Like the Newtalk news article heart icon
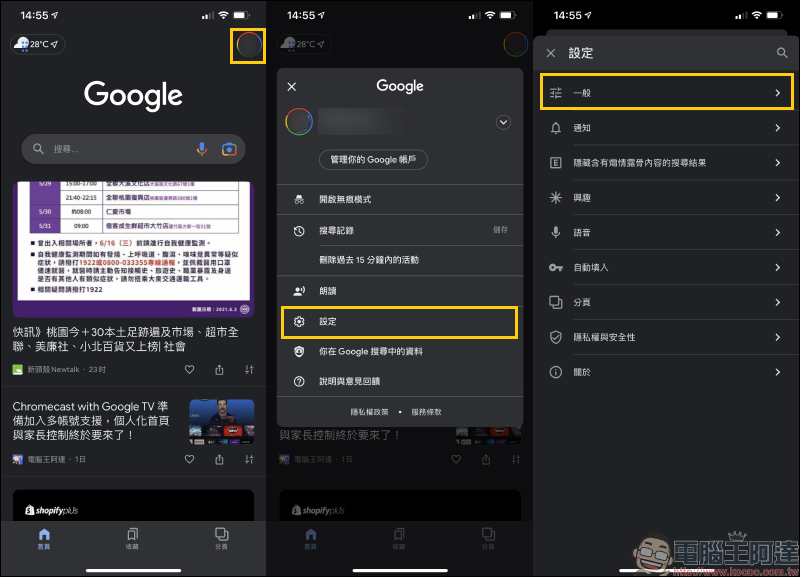The width and height of the screenshot is (800, 577). (189, 369)
